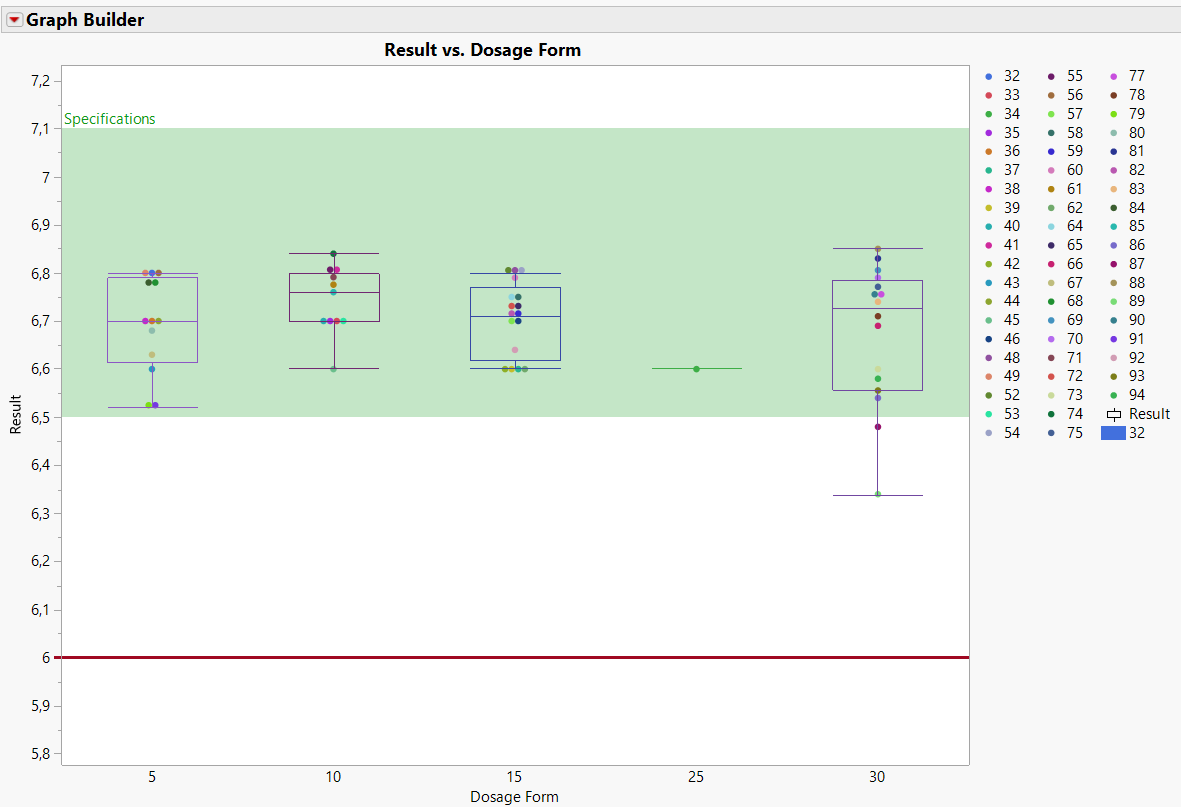Click the chart title Result vs. Dosage Form
This screenshot has height=807, width=1181.
click(482, 50)
